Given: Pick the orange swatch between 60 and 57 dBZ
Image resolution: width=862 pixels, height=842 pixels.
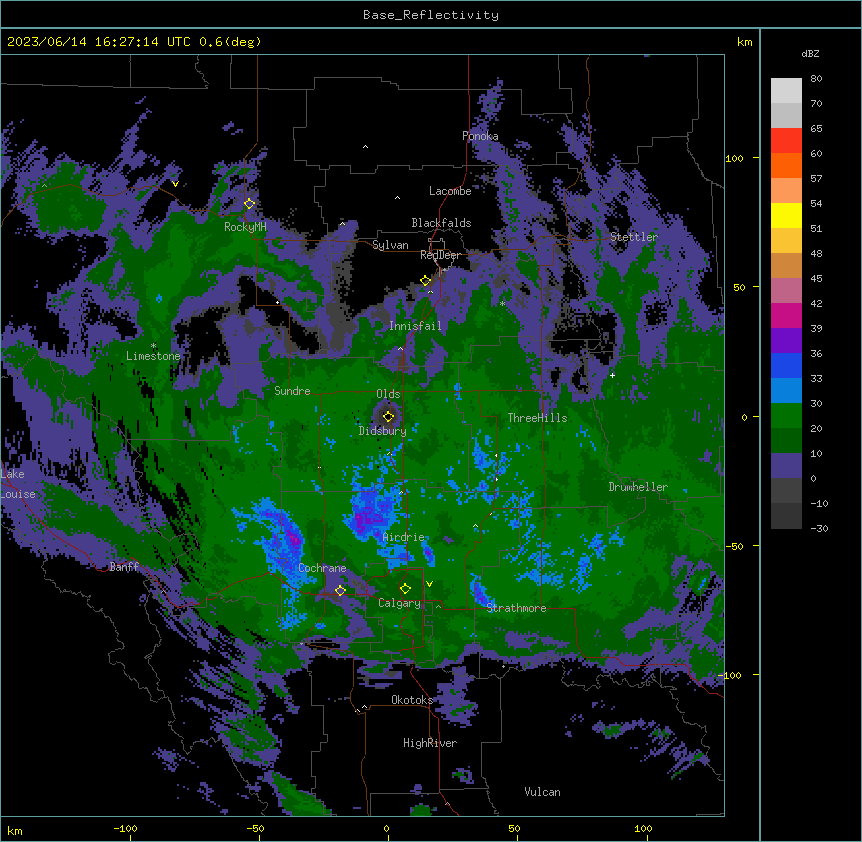Looking at the screenshot, I should (x=786, y=165).
